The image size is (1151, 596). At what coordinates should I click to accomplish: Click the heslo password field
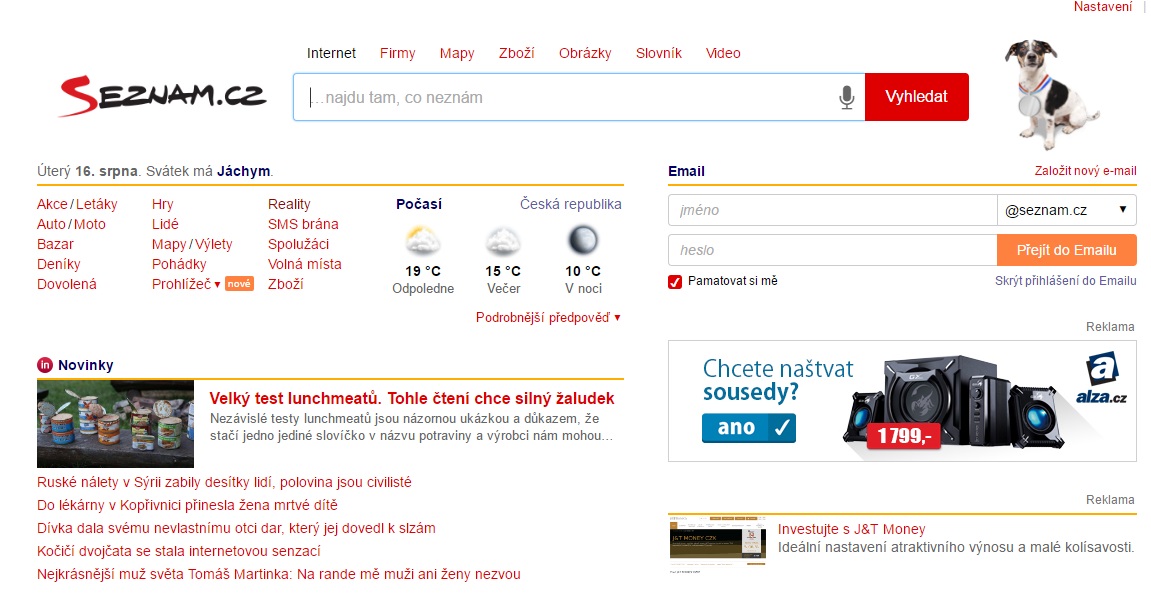832,250
